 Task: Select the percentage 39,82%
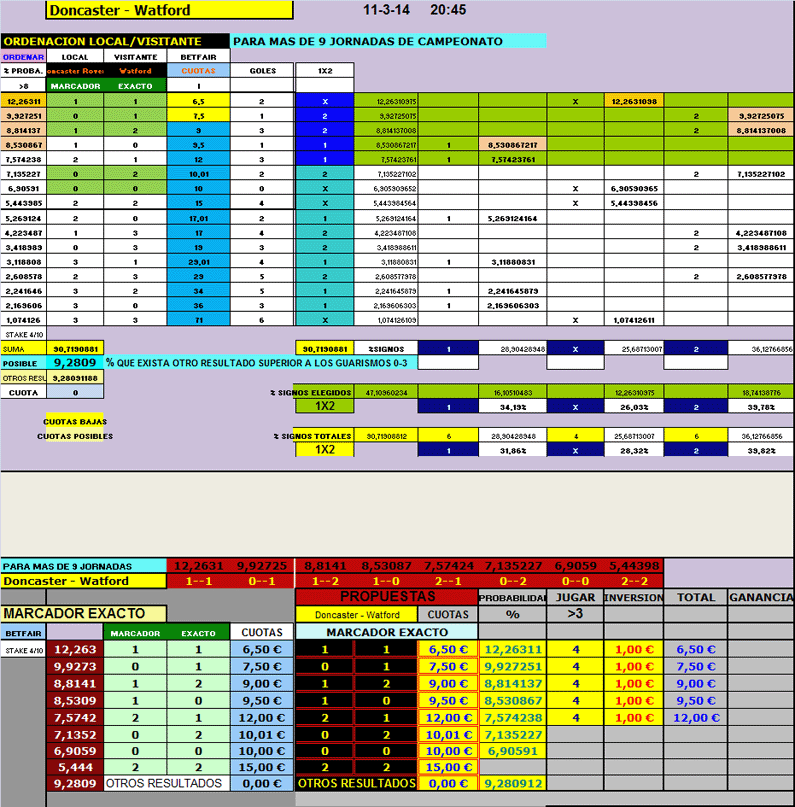(x=761, y=450)
